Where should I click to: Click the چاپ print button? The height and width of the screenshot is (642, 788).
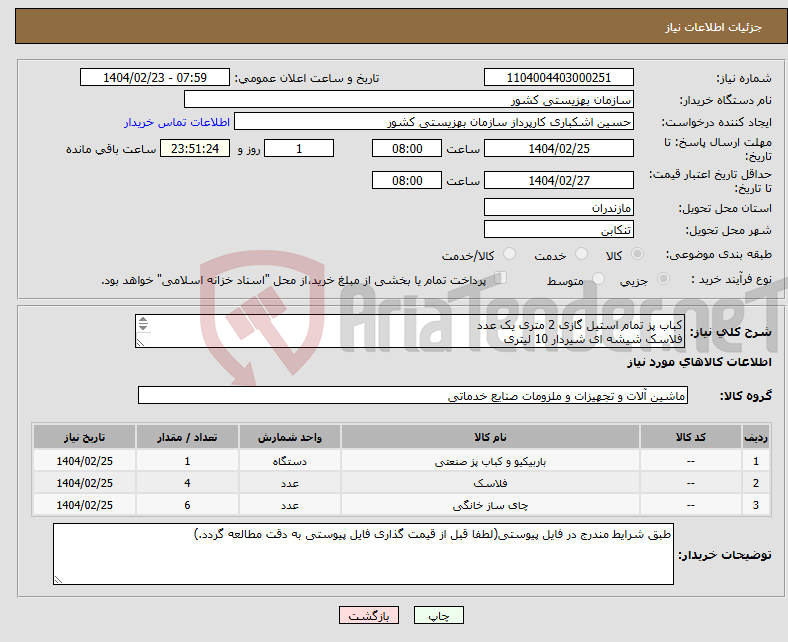coord(438,615)
